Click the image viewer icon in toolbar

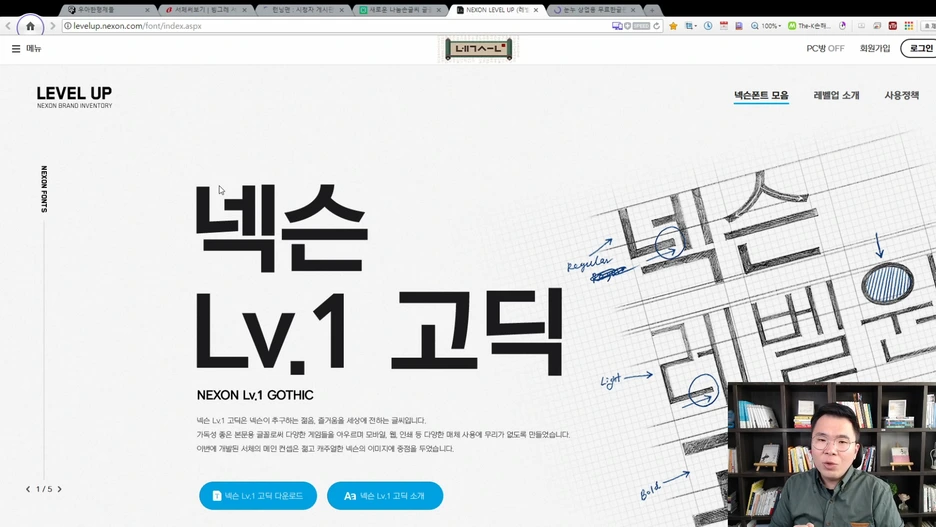click(877, 26)
